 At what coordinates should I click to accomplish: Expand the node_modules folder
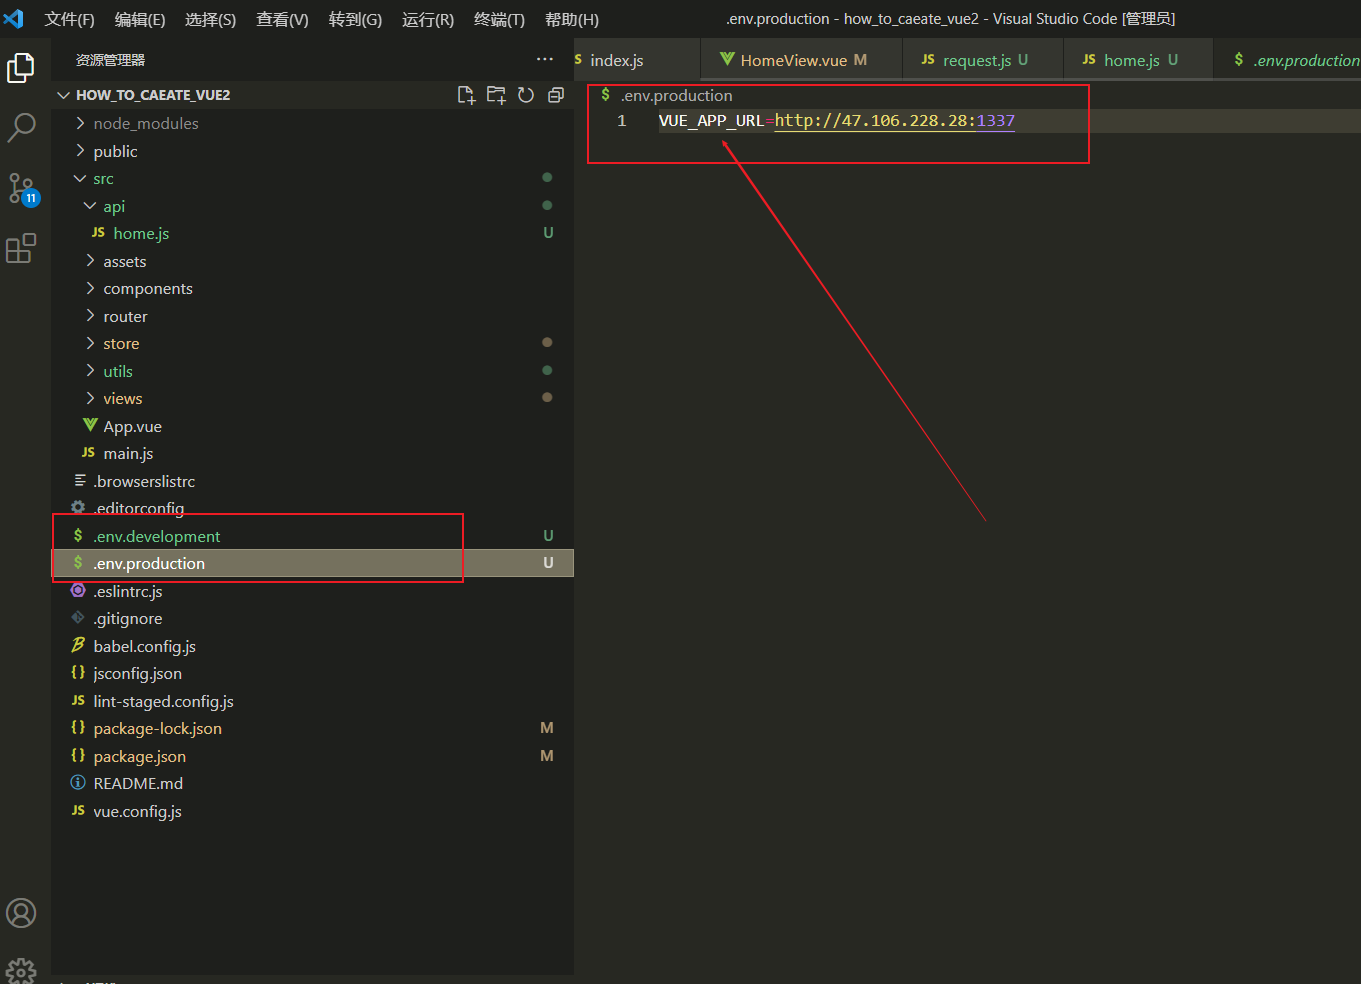click(x=313, y=123)
